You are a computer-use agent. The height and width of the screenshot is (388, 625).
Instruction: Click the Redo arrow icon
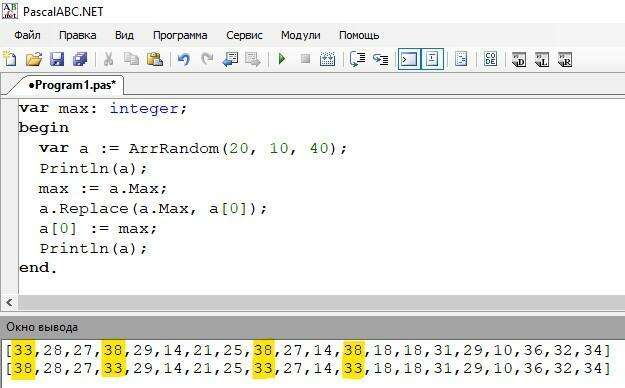point(207,59)
